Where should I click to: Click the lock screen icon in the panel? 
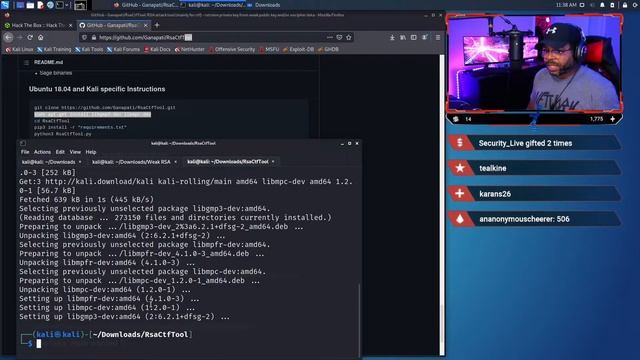[624, 5]
